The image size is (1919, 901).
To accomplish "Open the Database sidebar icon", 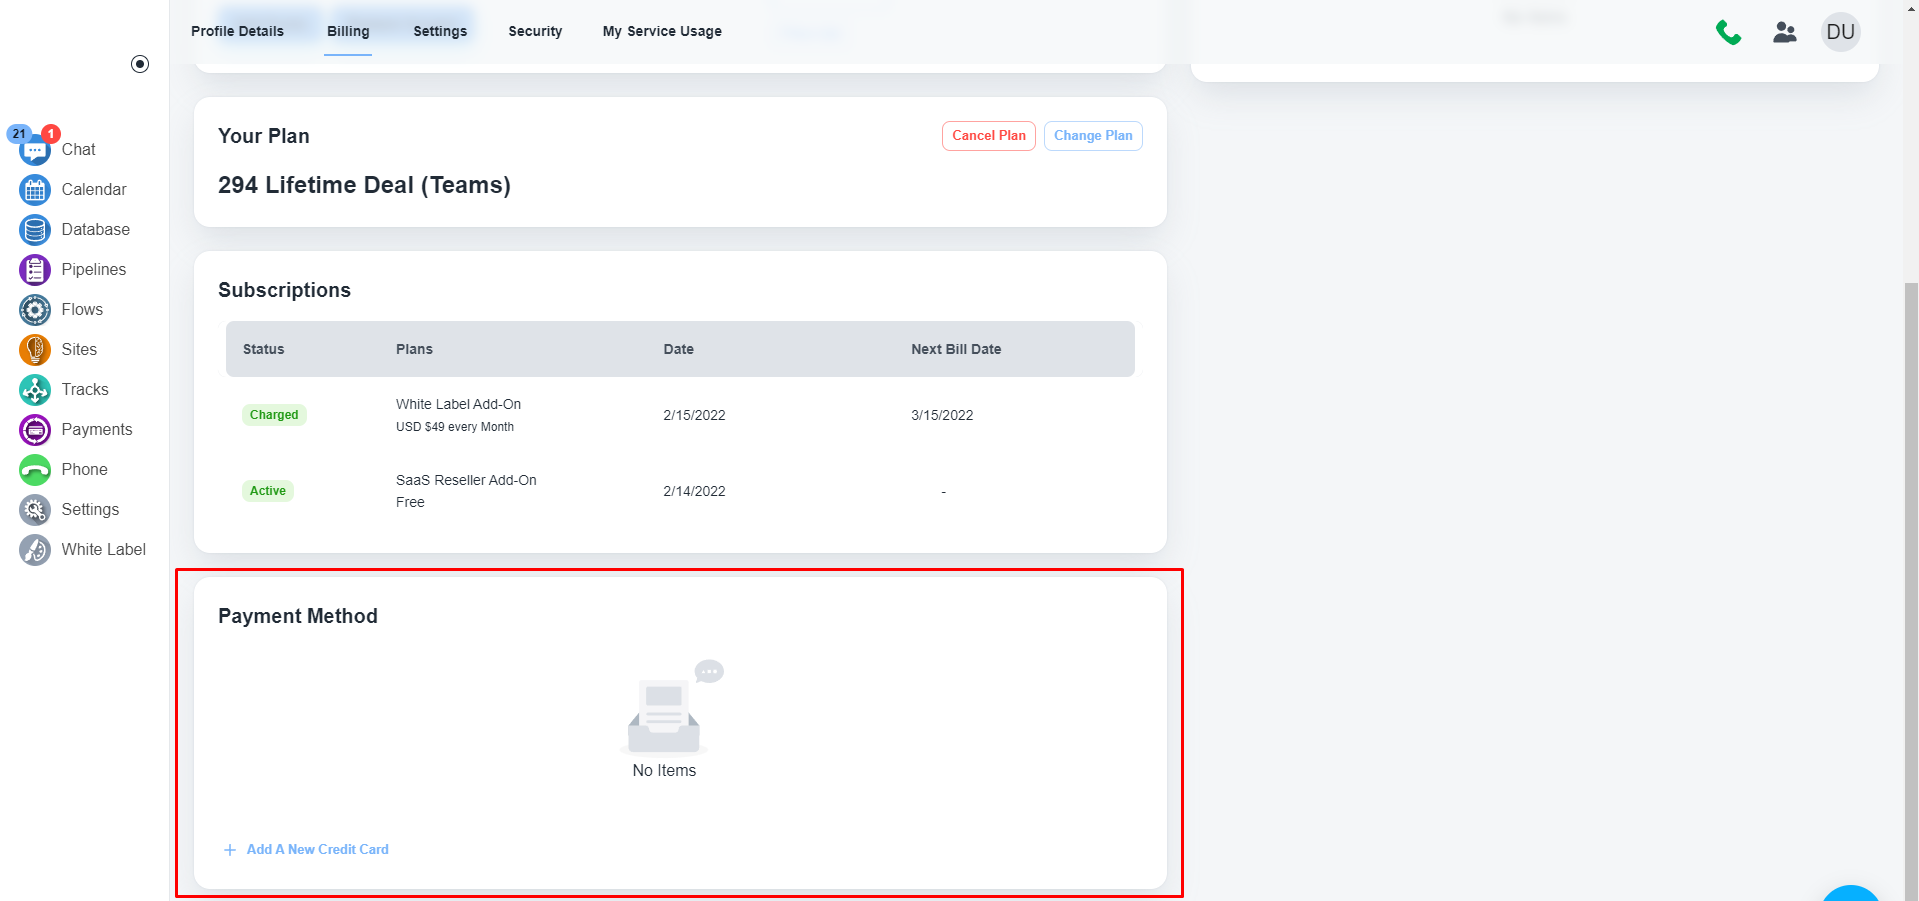I will (x=35, y=230).
